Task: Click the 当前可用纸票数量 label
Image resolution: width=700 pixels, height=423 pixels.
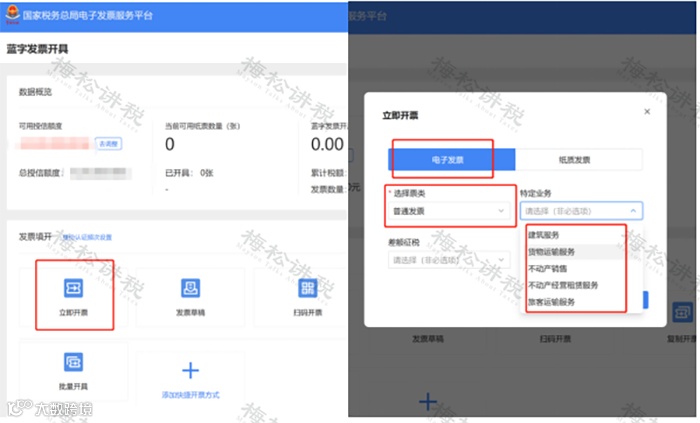Action: click(x=202, y=126)
